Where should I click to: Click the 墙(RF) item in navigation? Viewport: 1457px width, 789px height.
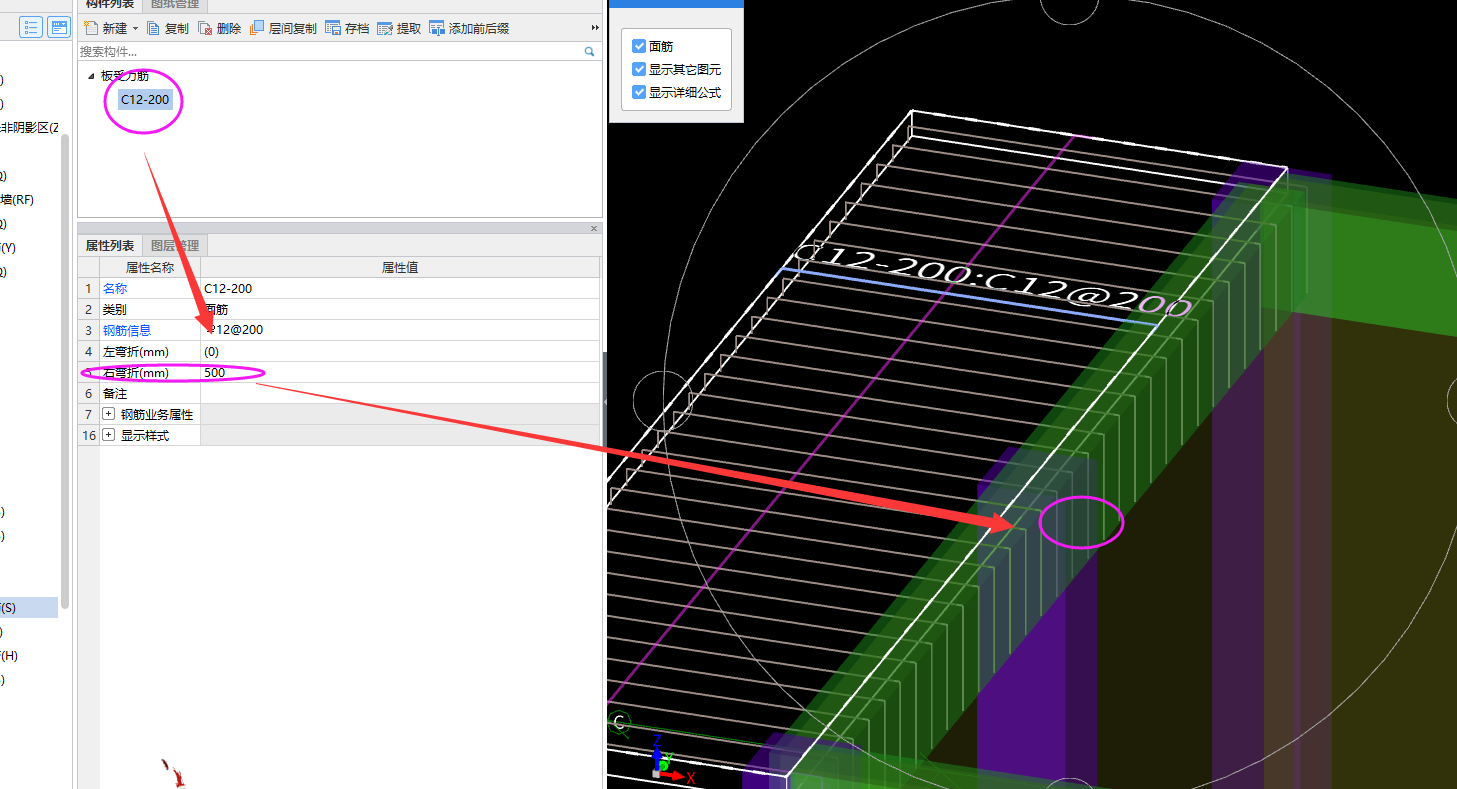[x=17, y=200]
